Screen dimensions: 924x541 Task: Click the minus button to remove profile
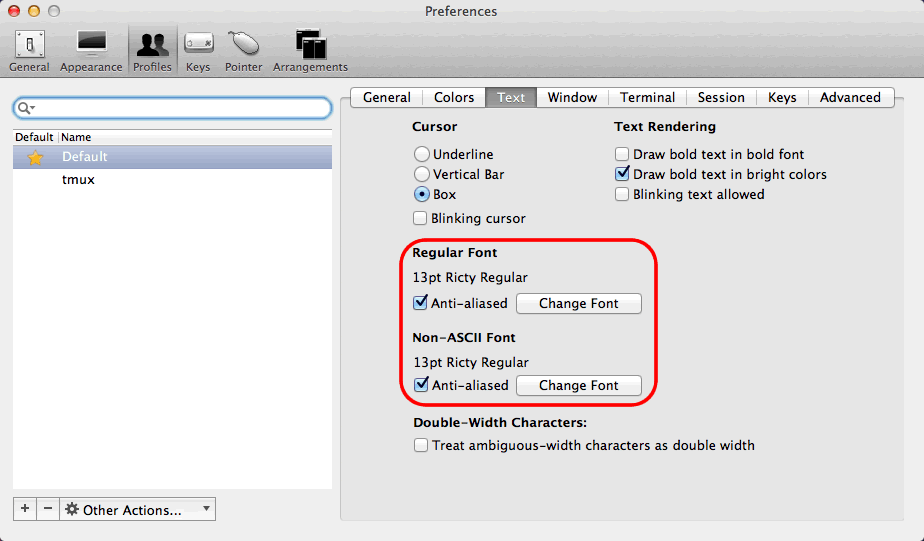(48, 509)
